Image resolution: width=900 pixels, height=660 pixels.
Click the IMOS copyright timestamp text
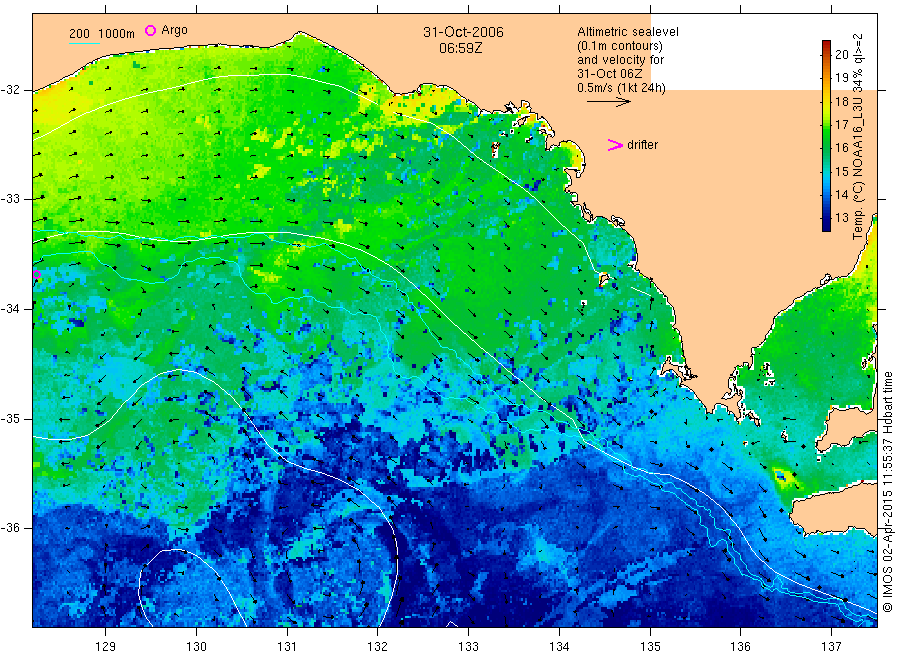tap(888, 492)
